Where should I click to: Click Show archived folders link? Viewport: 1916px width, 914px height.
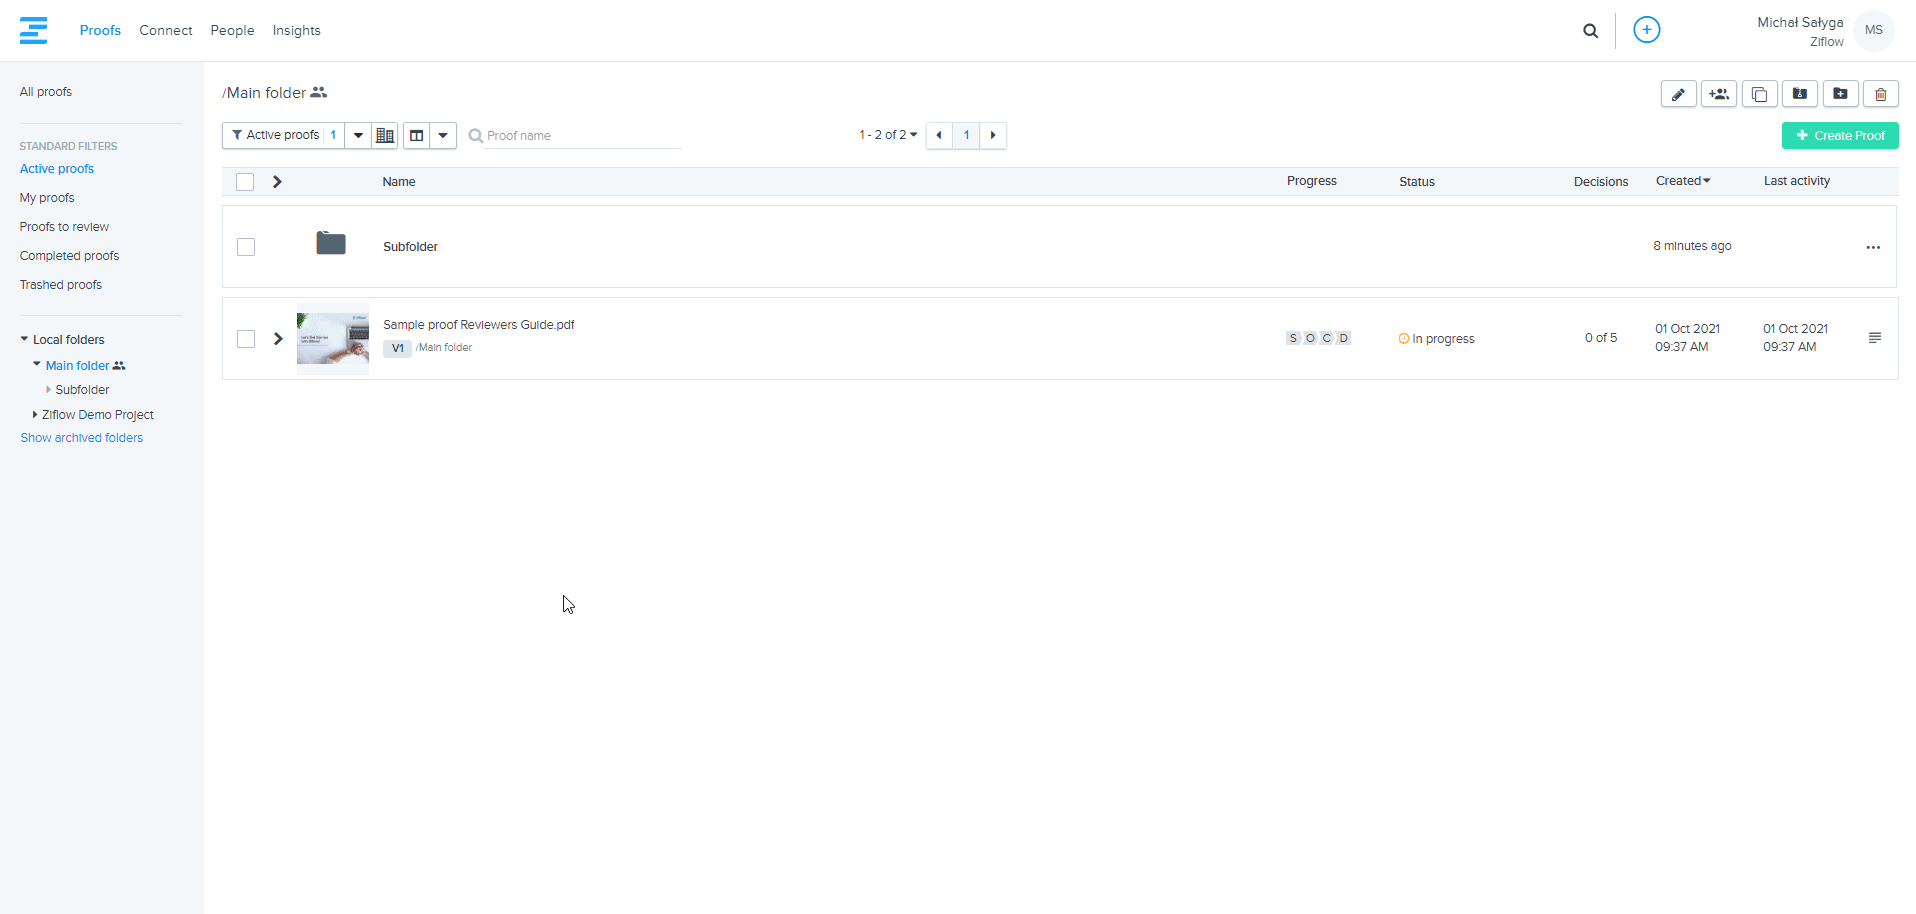click(x=82, y=438)
